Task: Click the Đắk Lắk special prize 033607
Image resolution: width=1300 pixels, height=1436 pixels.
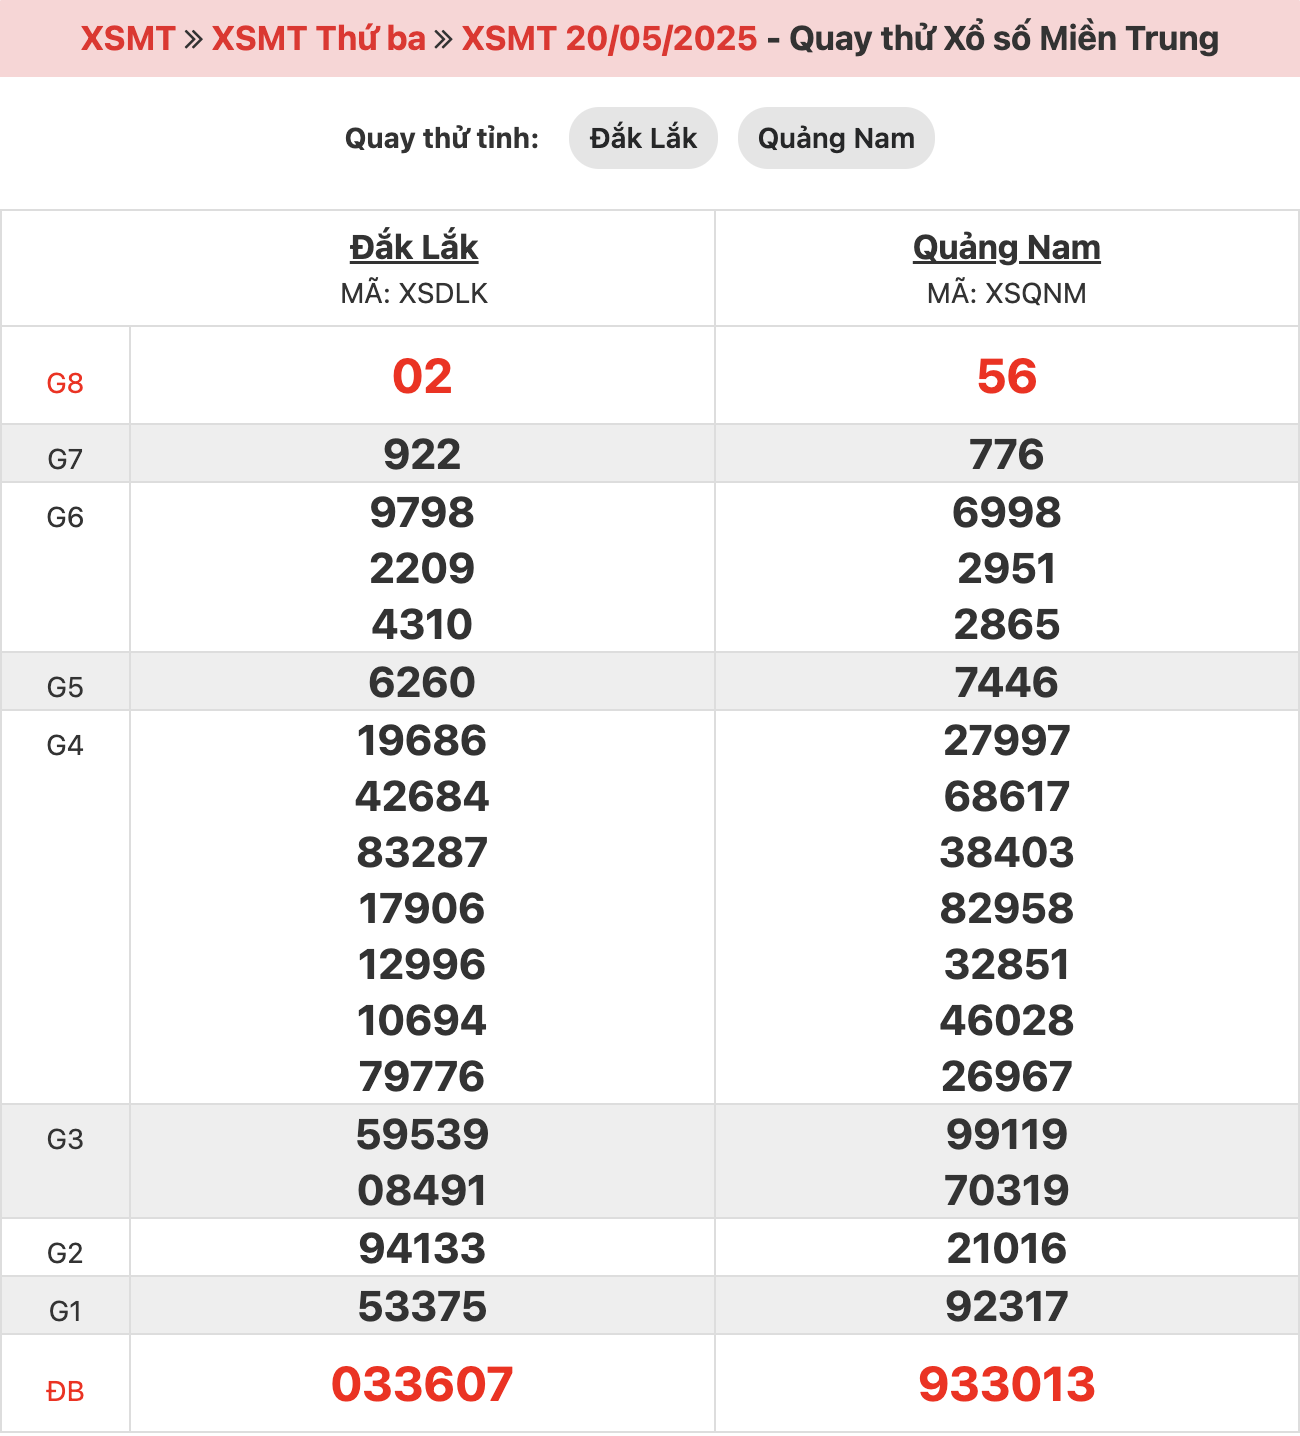Action: [422, 1385]
